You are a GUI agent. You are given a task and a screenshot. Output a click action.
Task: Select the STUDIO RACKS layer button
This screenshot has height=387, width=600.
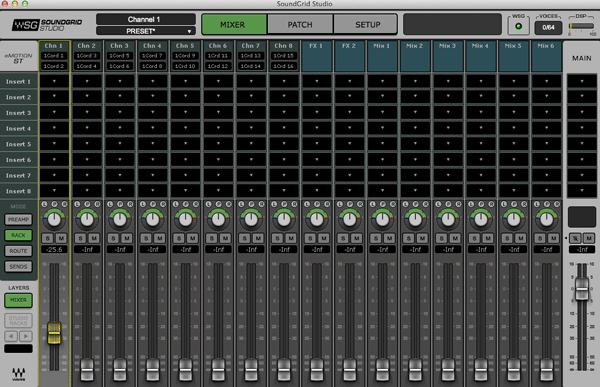click(18, 321)
